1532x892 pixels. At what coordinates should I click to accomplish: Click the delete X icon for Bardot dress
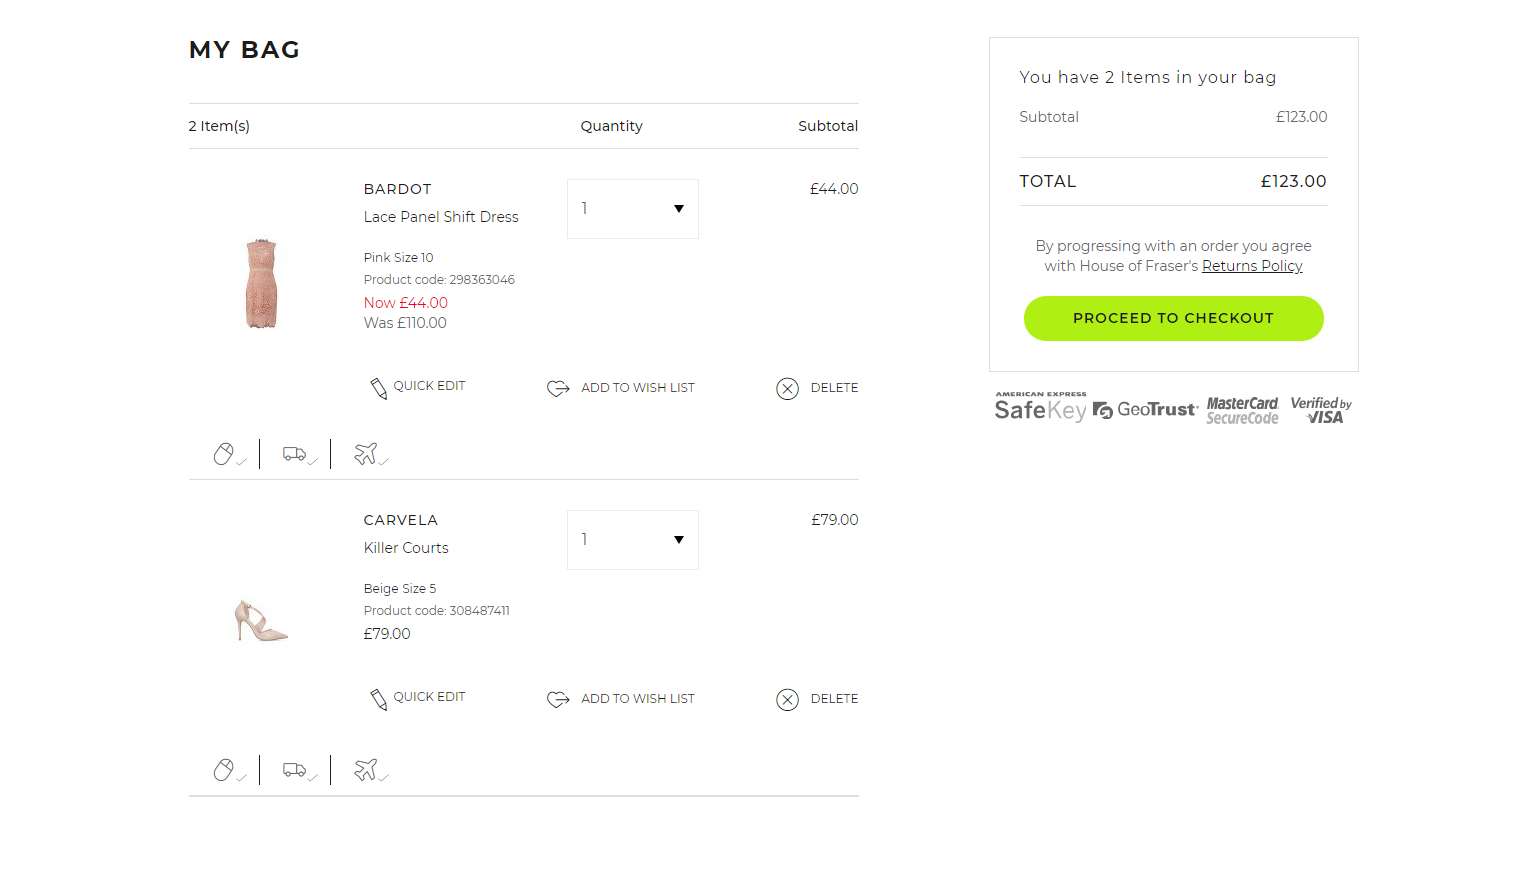click(x=788, y=389)
